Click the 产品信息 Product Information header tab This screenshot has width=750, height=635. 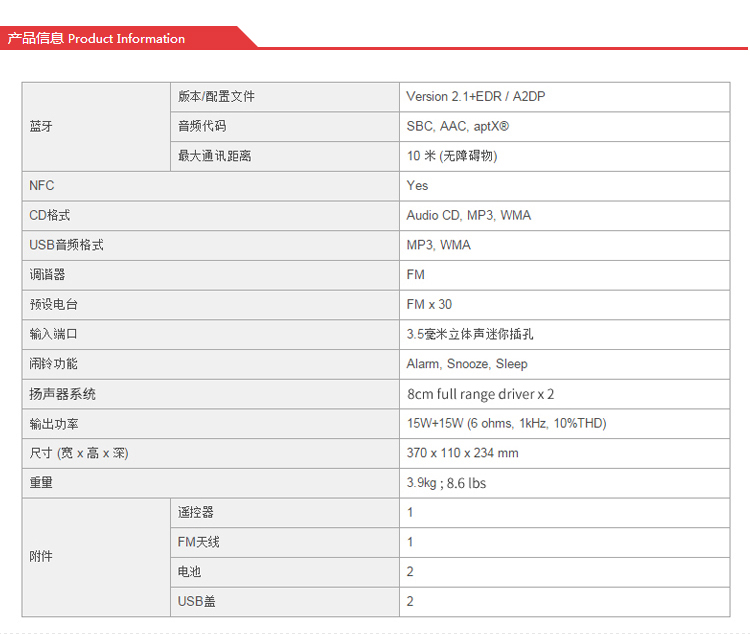97,39
